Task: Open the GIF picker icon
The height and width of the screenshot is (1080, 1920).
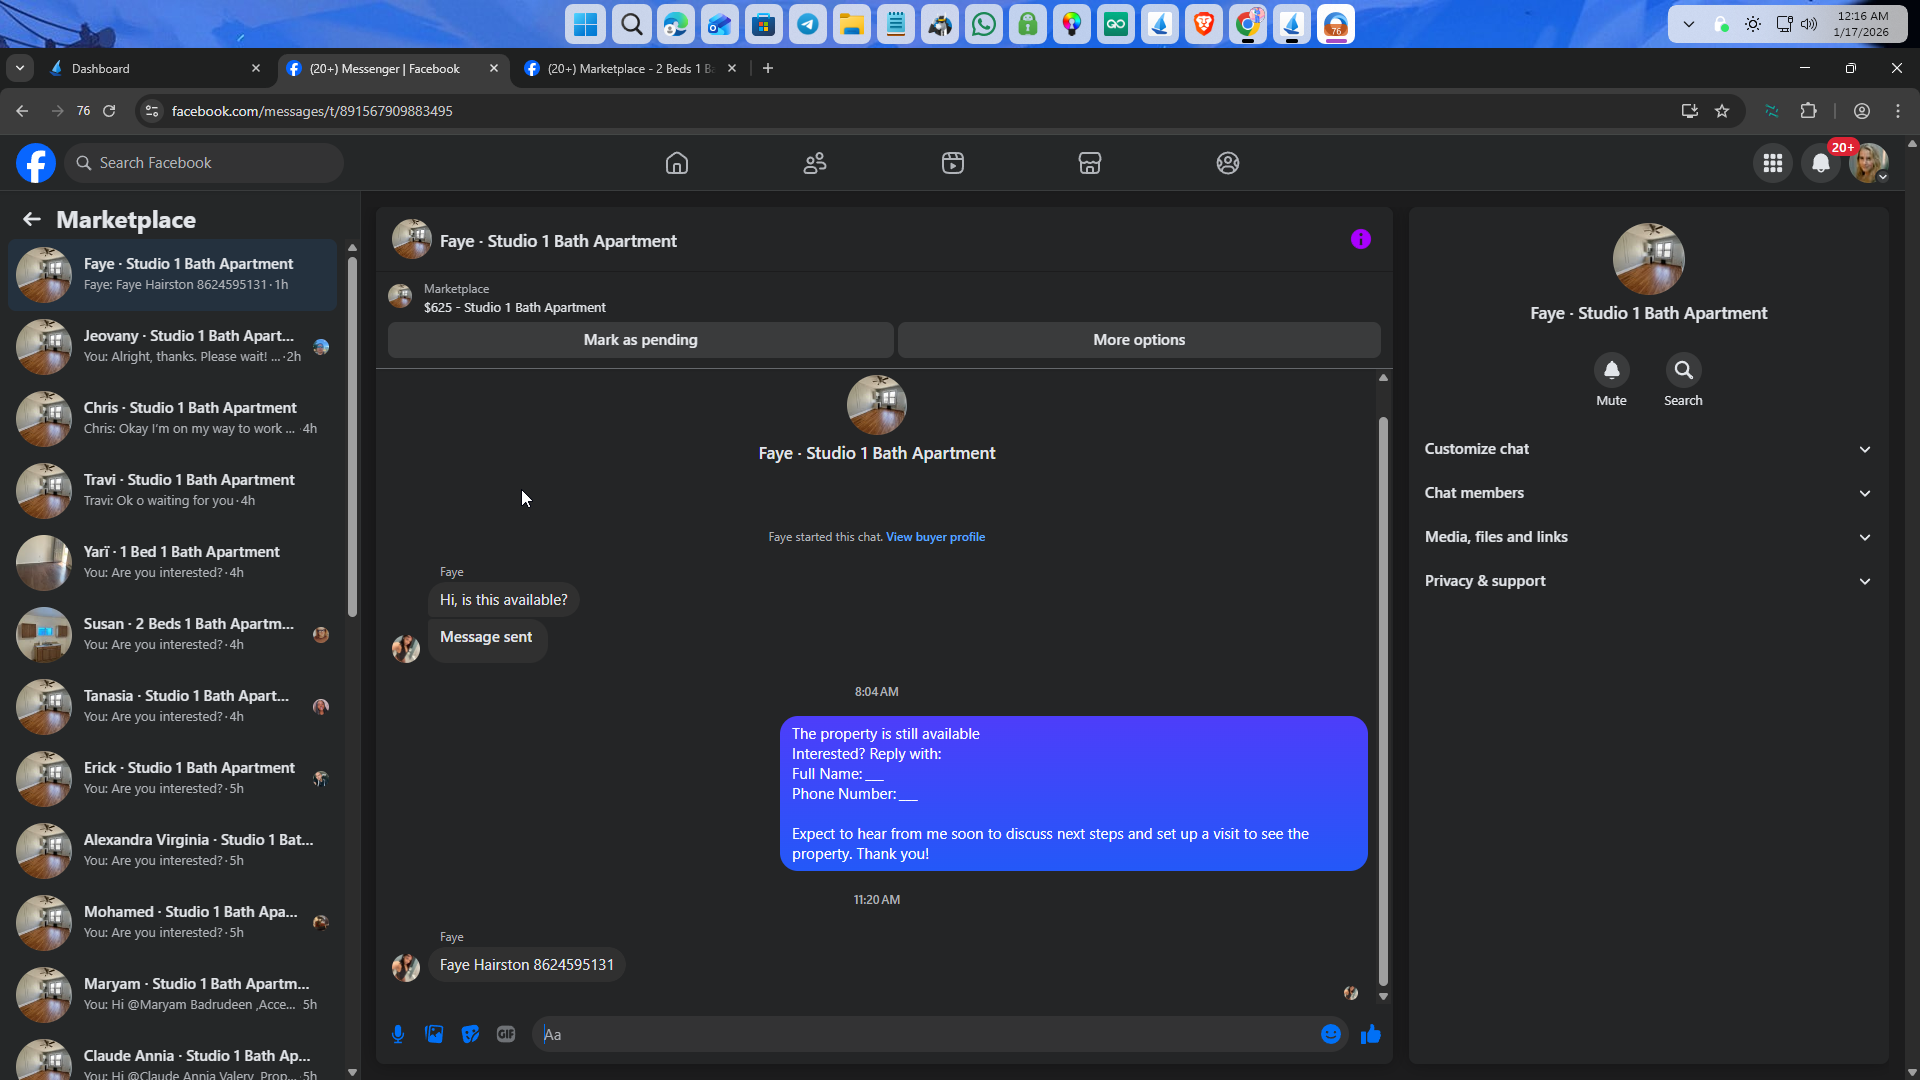Action: 506,1034
